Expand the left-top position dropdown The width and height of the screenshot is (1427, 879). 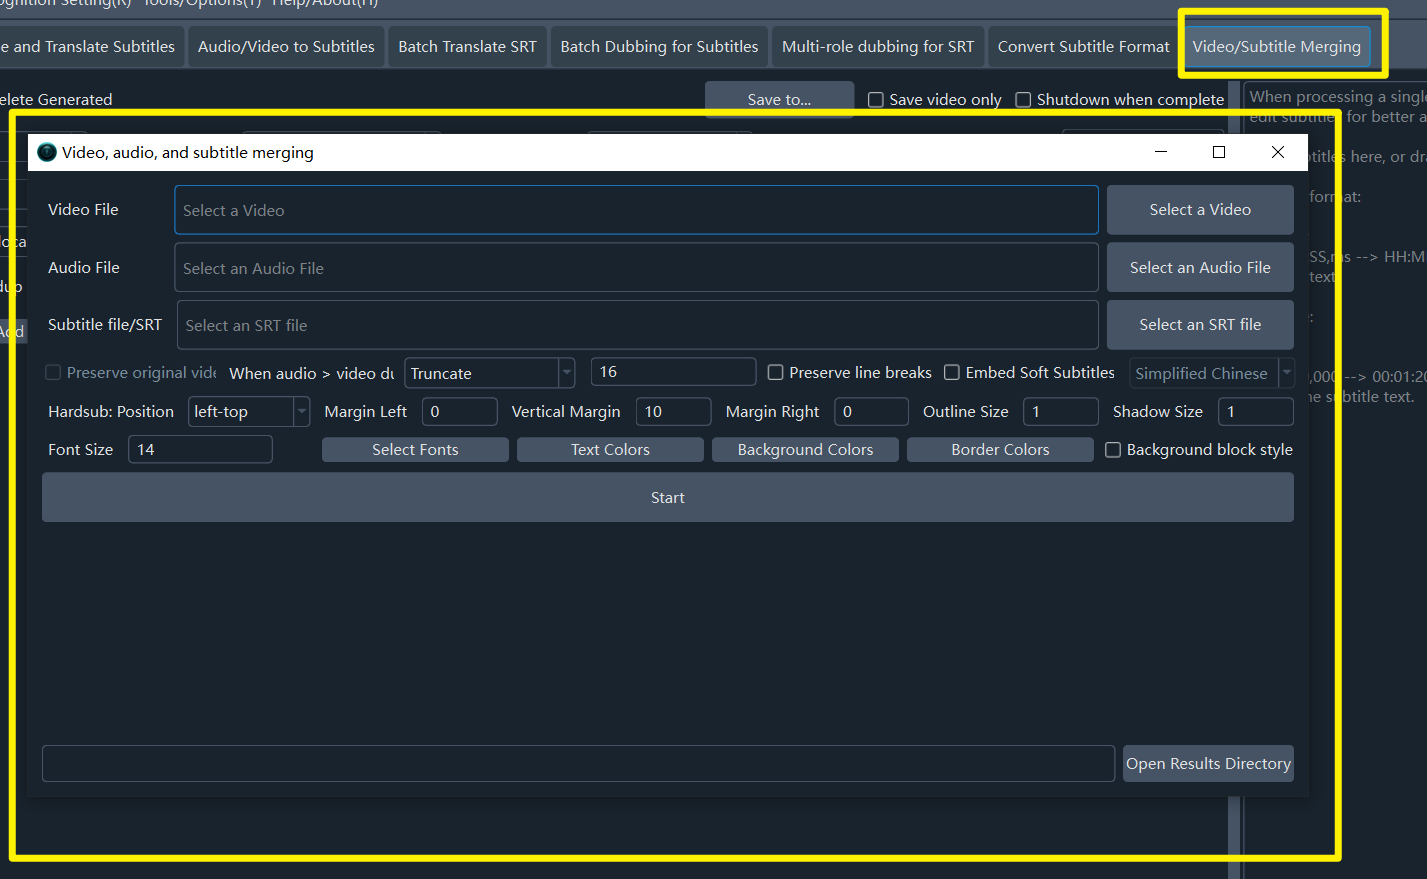301,412
